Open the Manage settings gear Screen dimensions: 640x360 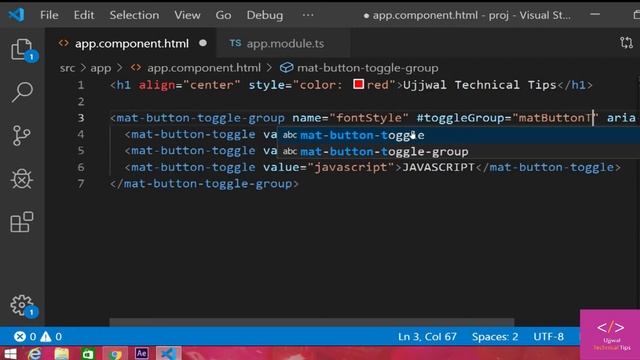coord(22,305)
